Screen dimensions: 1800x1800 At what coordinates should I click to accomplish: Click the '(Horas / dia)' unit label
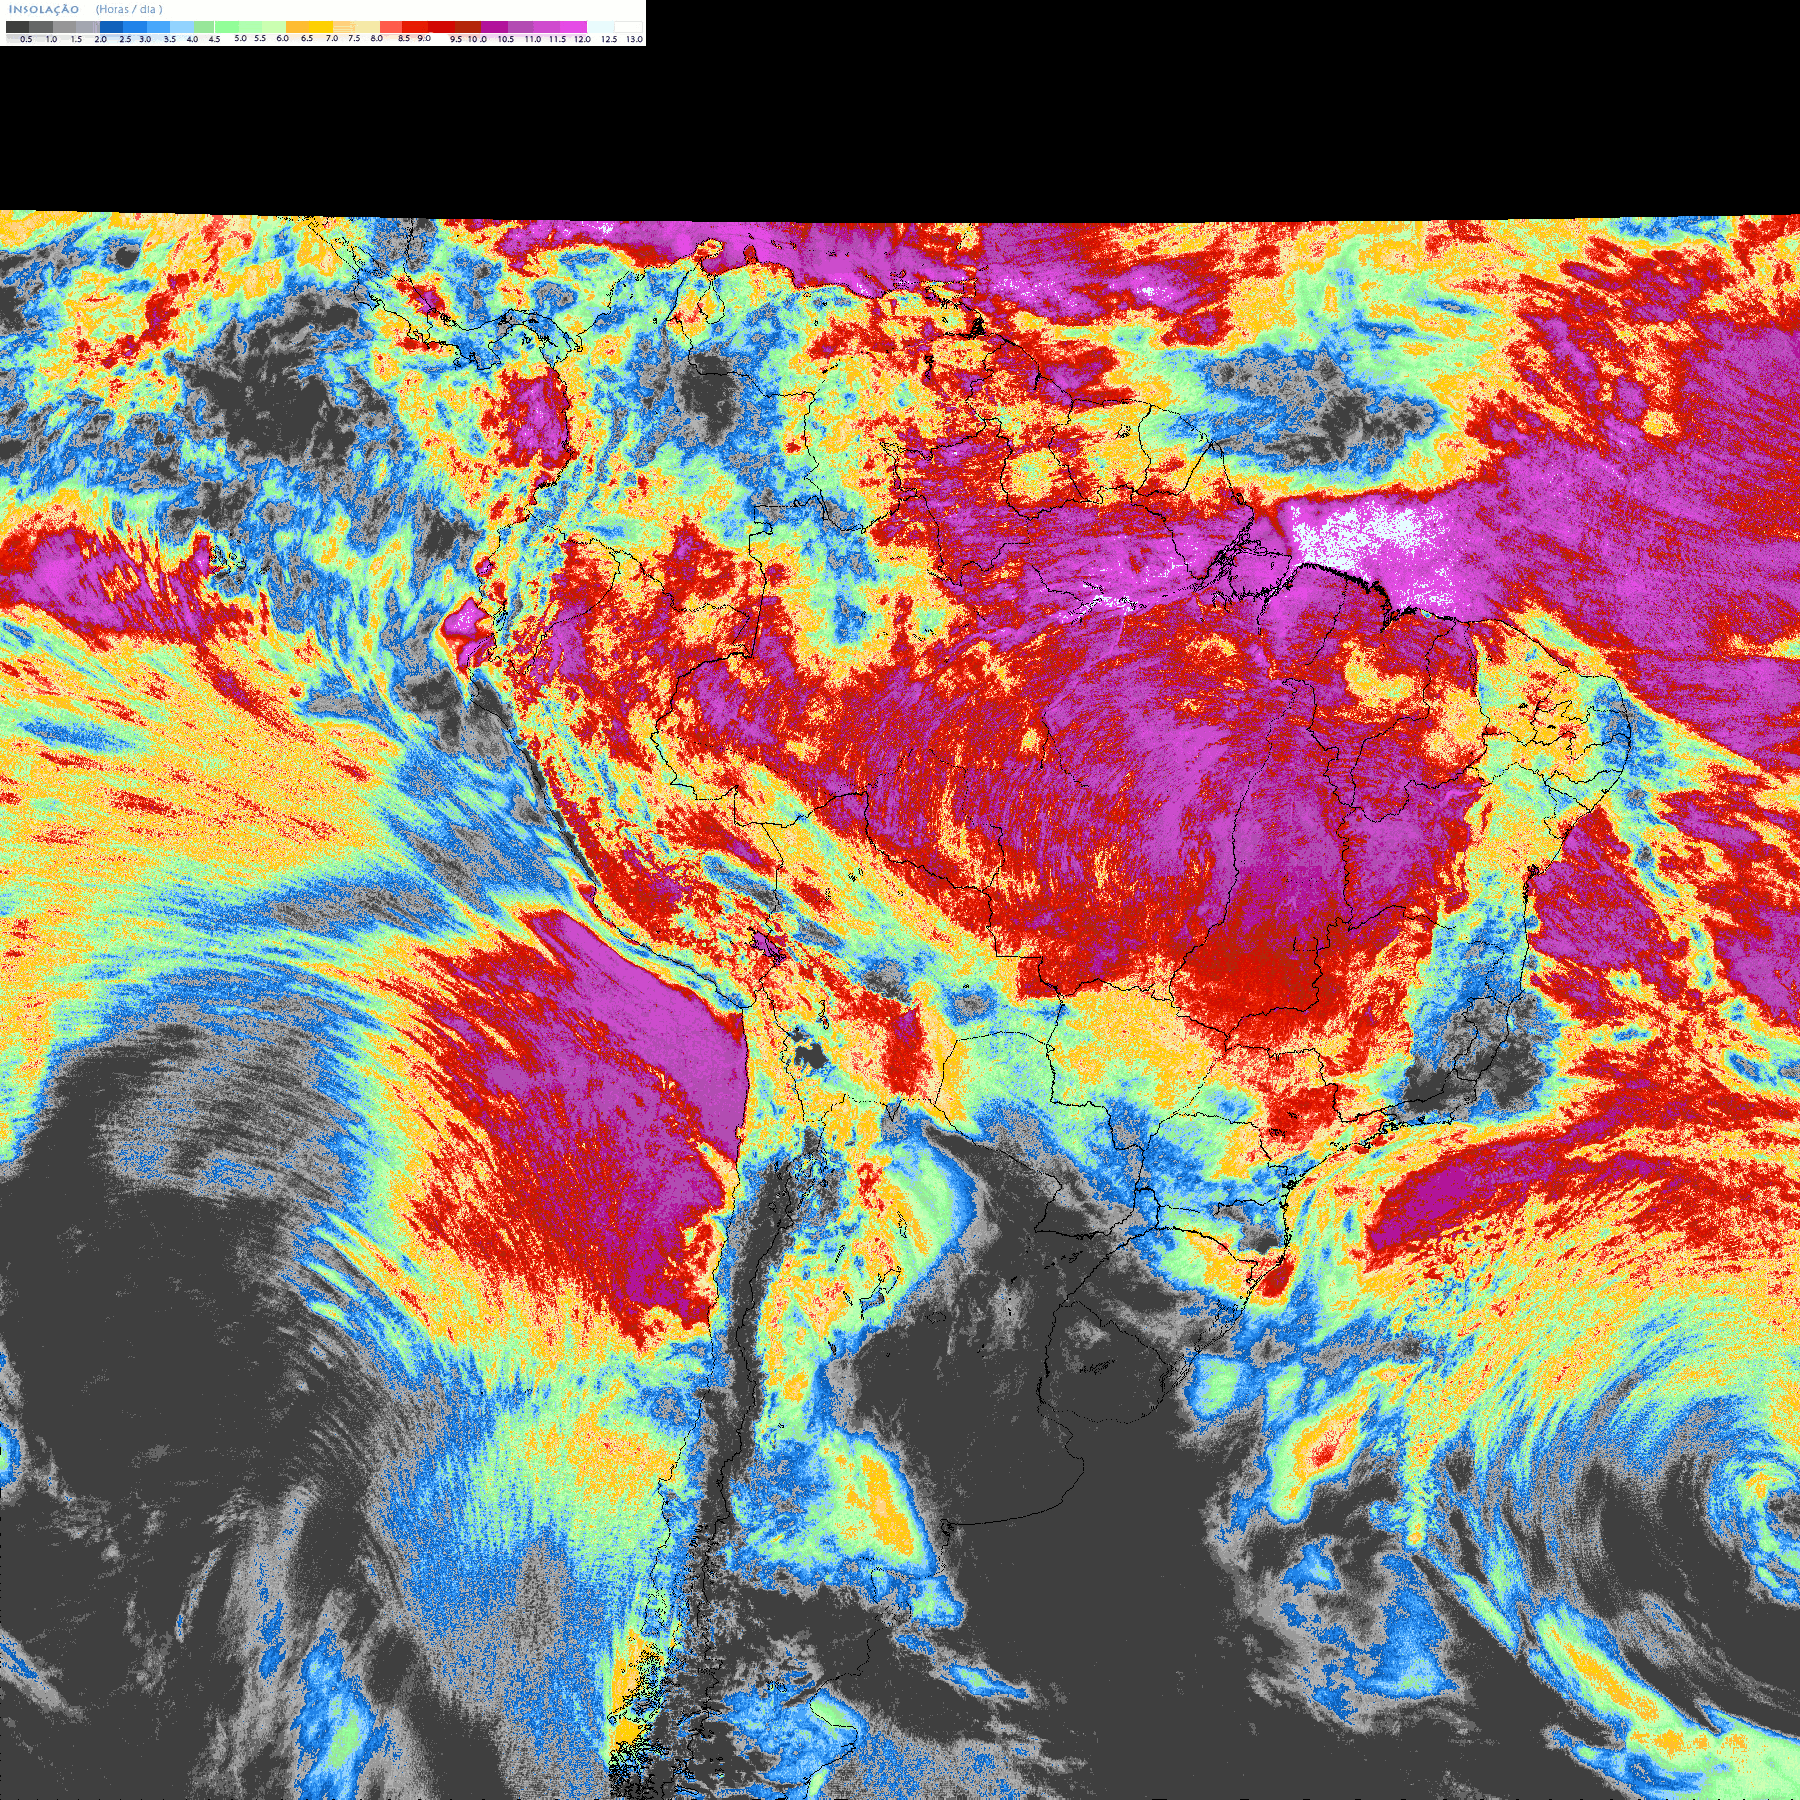tap(129, 9)
